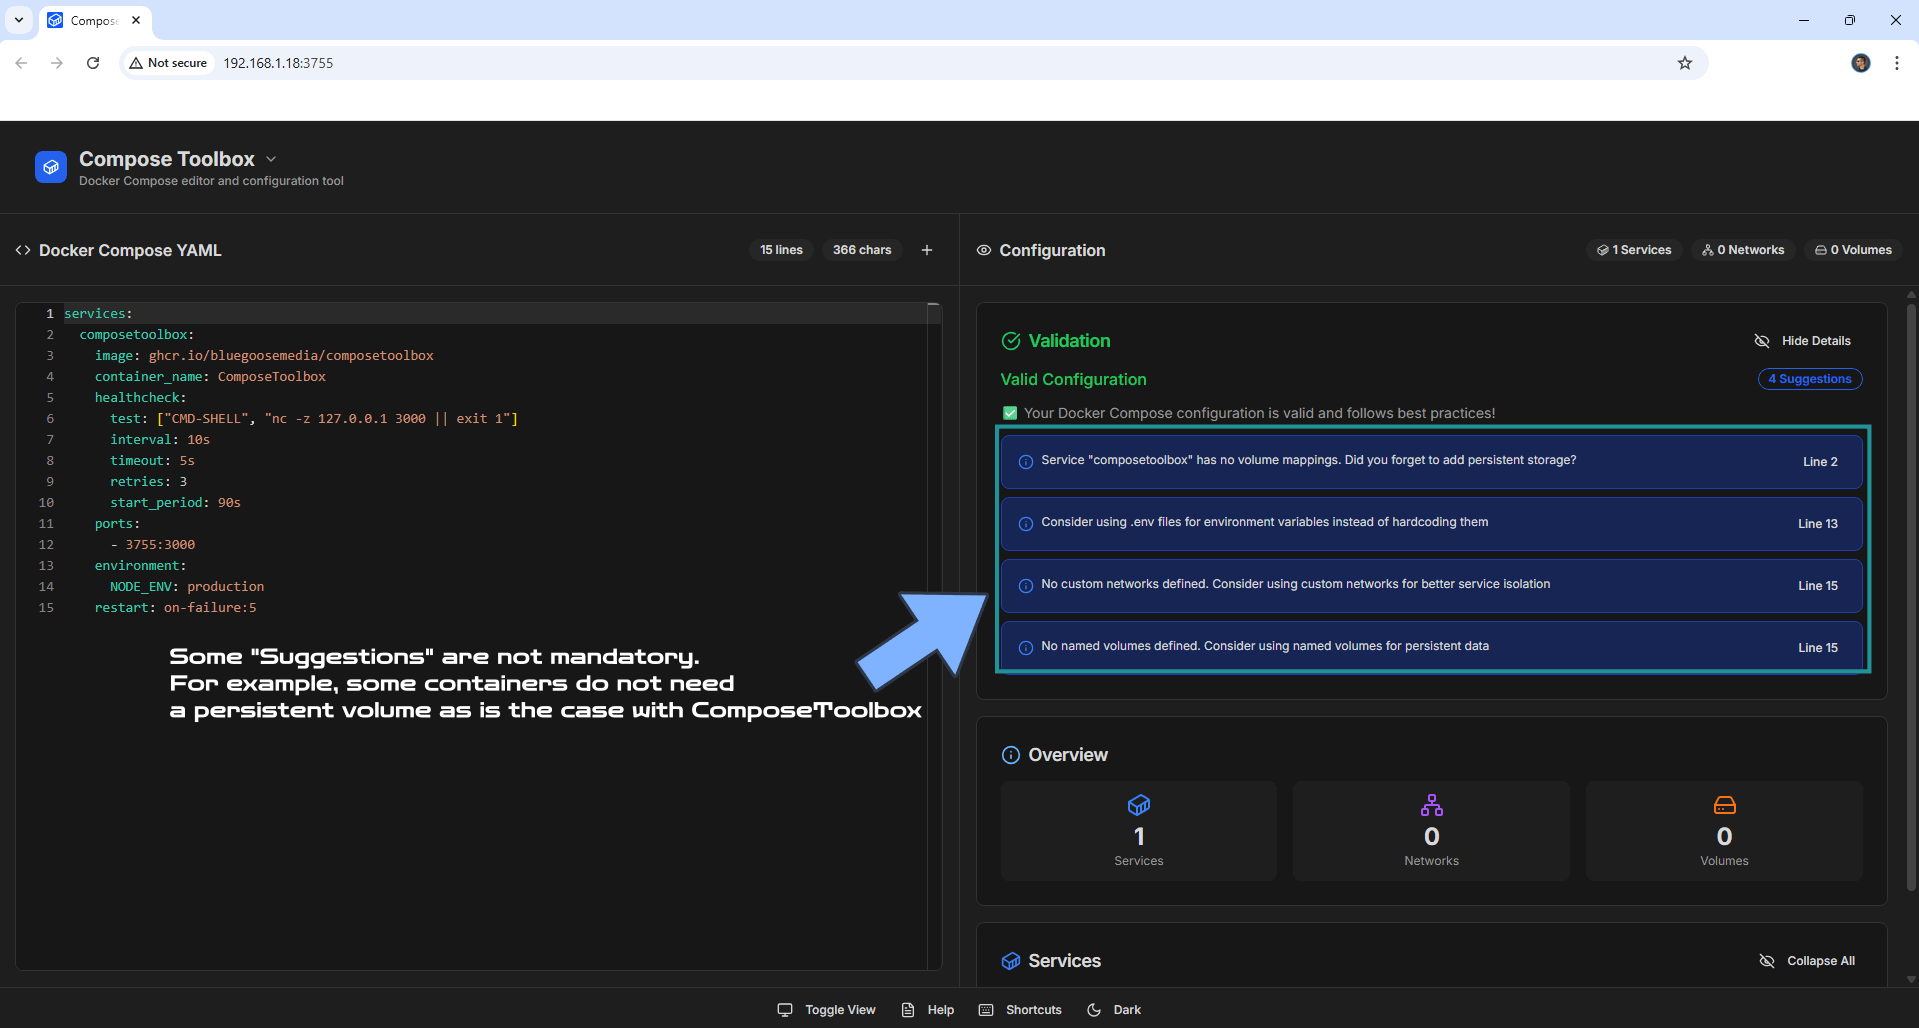Click the address bar URL 192.168.1.18:3755
The height and width of the screenshot is (1028, 1919).
pyautogui.click(x=278, y=63)
